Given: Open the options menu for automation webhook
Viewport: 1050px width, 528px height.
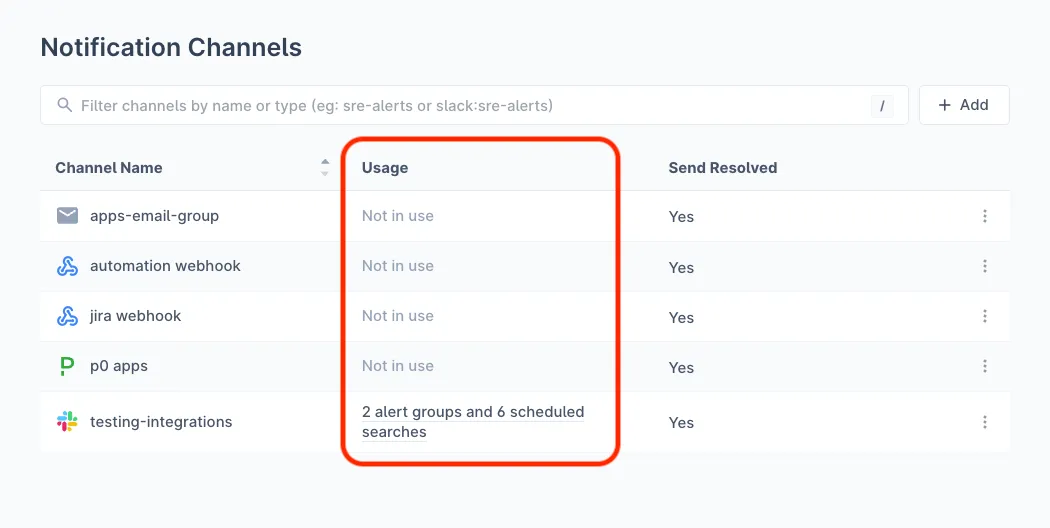Looking at the screenshot, I should pyautogui.click(x=985, y=266).
